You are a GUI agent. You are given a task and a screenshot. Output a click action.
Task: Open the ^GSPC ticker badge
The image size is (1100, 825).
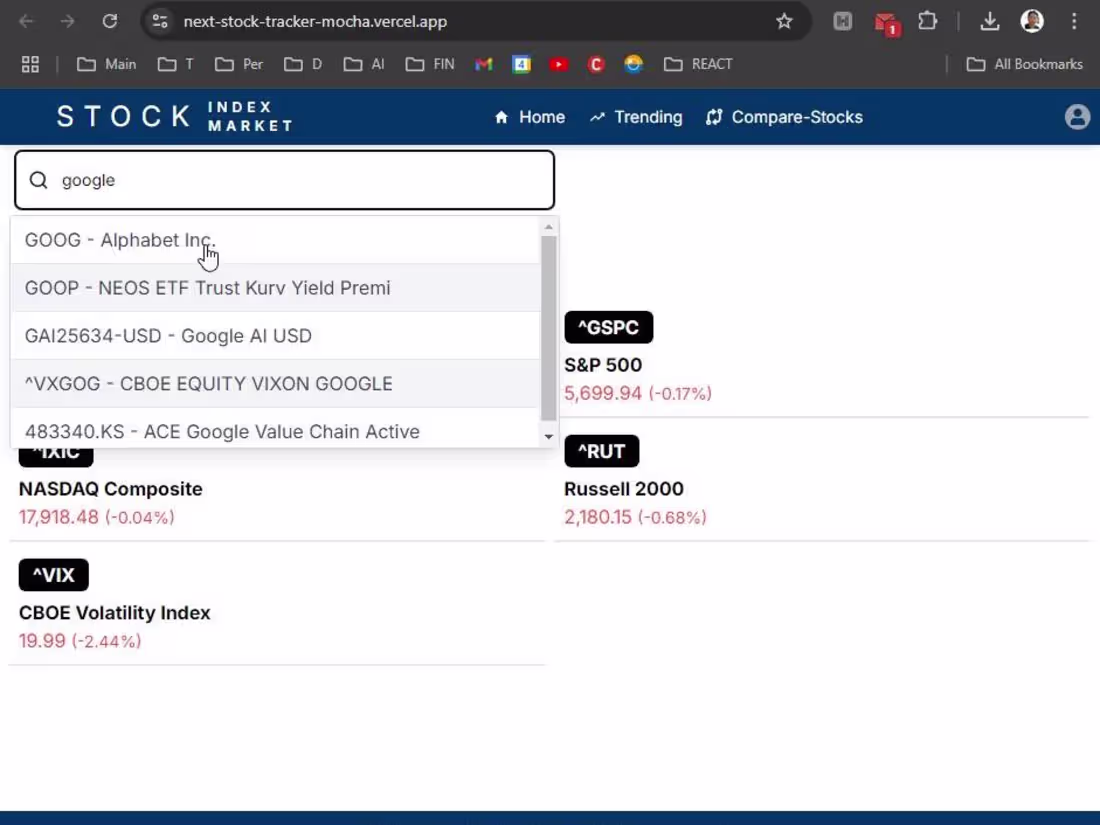tap(608, 328)
